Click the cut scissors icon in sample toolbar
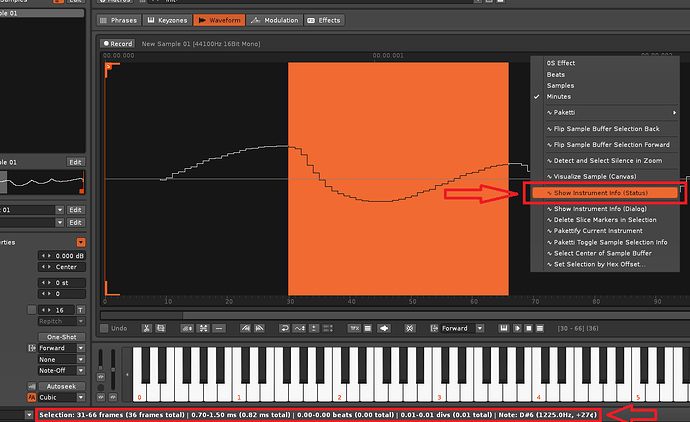Image resolution: width=690 pixels, height=422 pixels. pyautogui.click(x=146, y=328)
